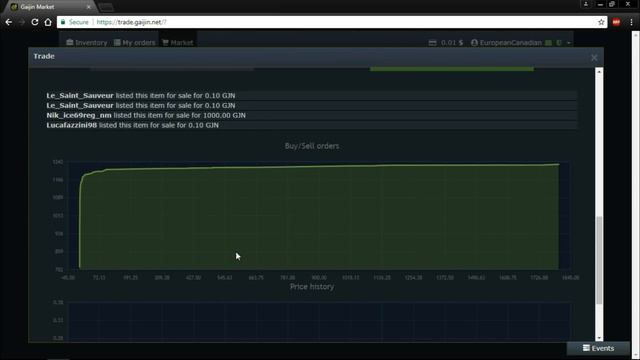Click the second Le_Saint_Sauveur listing row

coord(311,105)
